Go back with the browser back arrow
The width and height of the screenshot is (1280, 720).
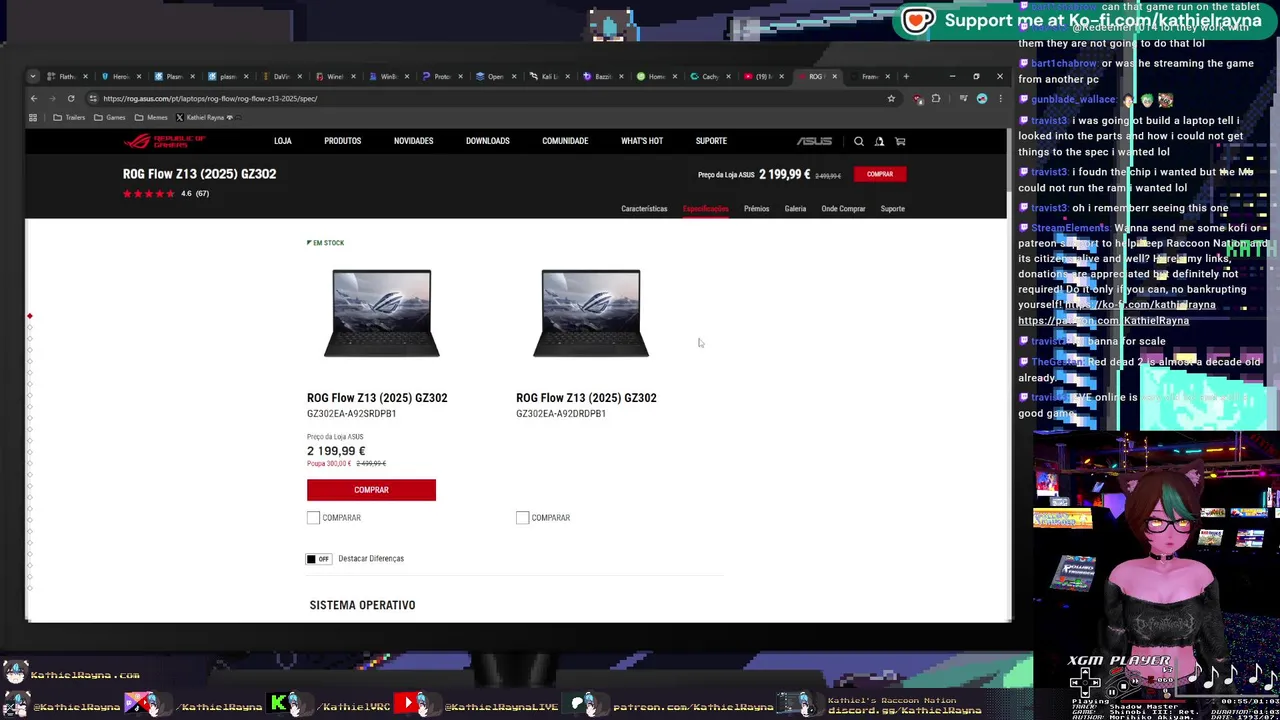click(x=33, y=98)
